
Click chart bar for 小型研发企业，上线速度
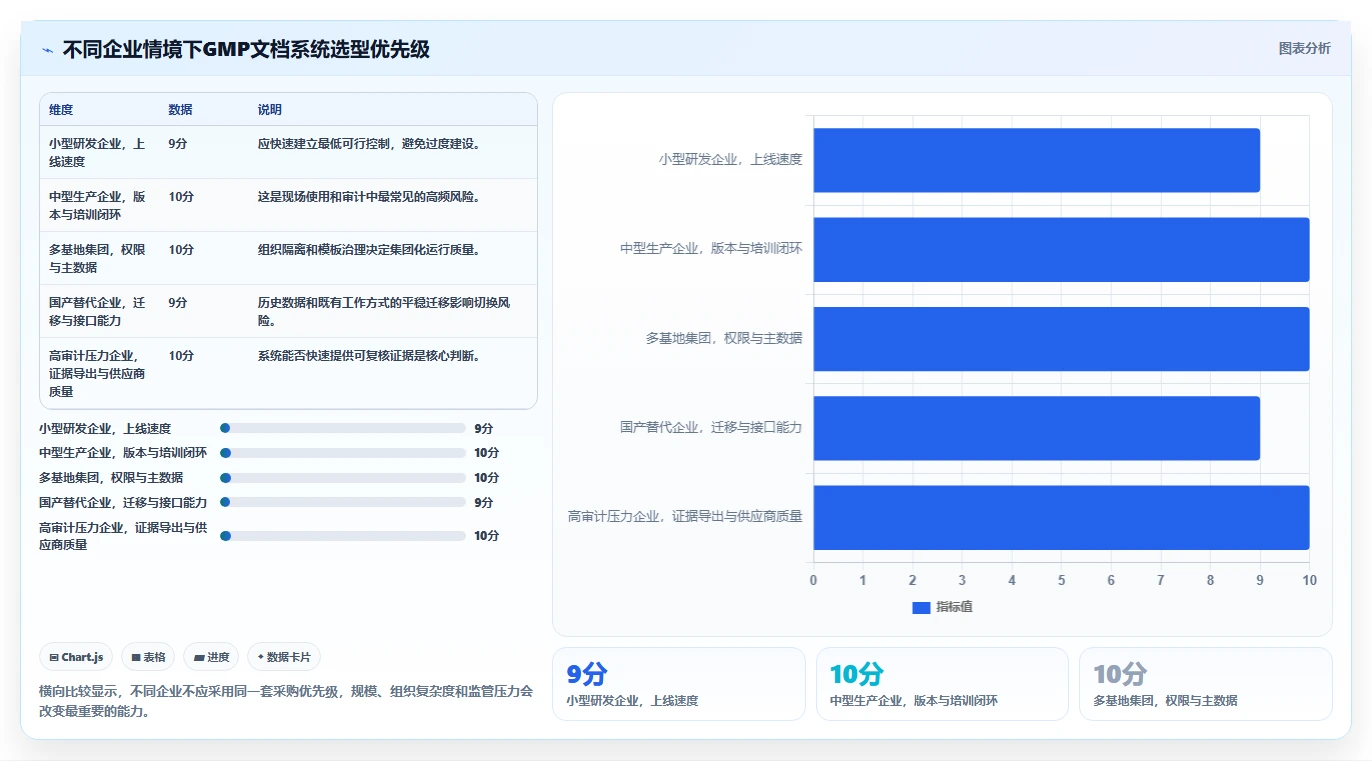coord(1036,160)
